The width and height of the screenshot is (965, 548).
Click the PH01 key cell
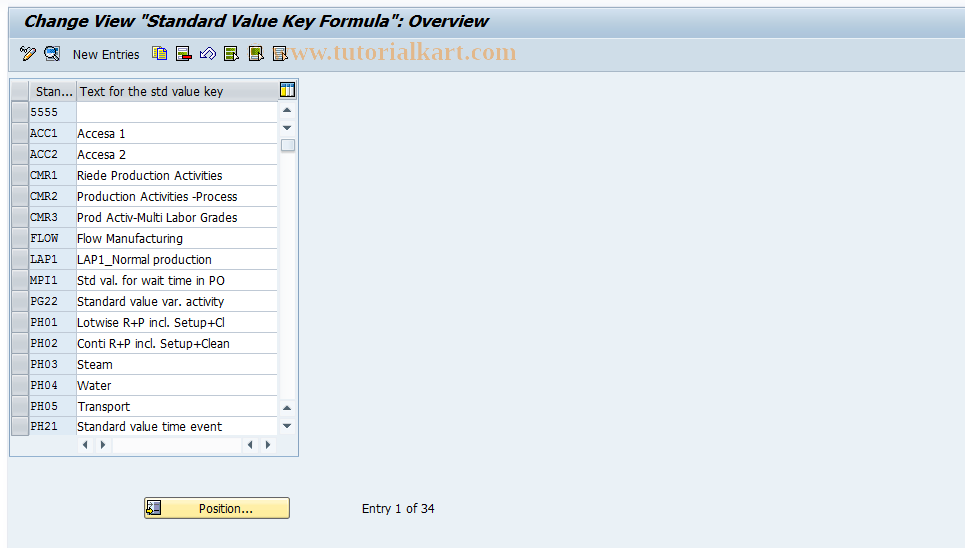(x=52, y=322)
